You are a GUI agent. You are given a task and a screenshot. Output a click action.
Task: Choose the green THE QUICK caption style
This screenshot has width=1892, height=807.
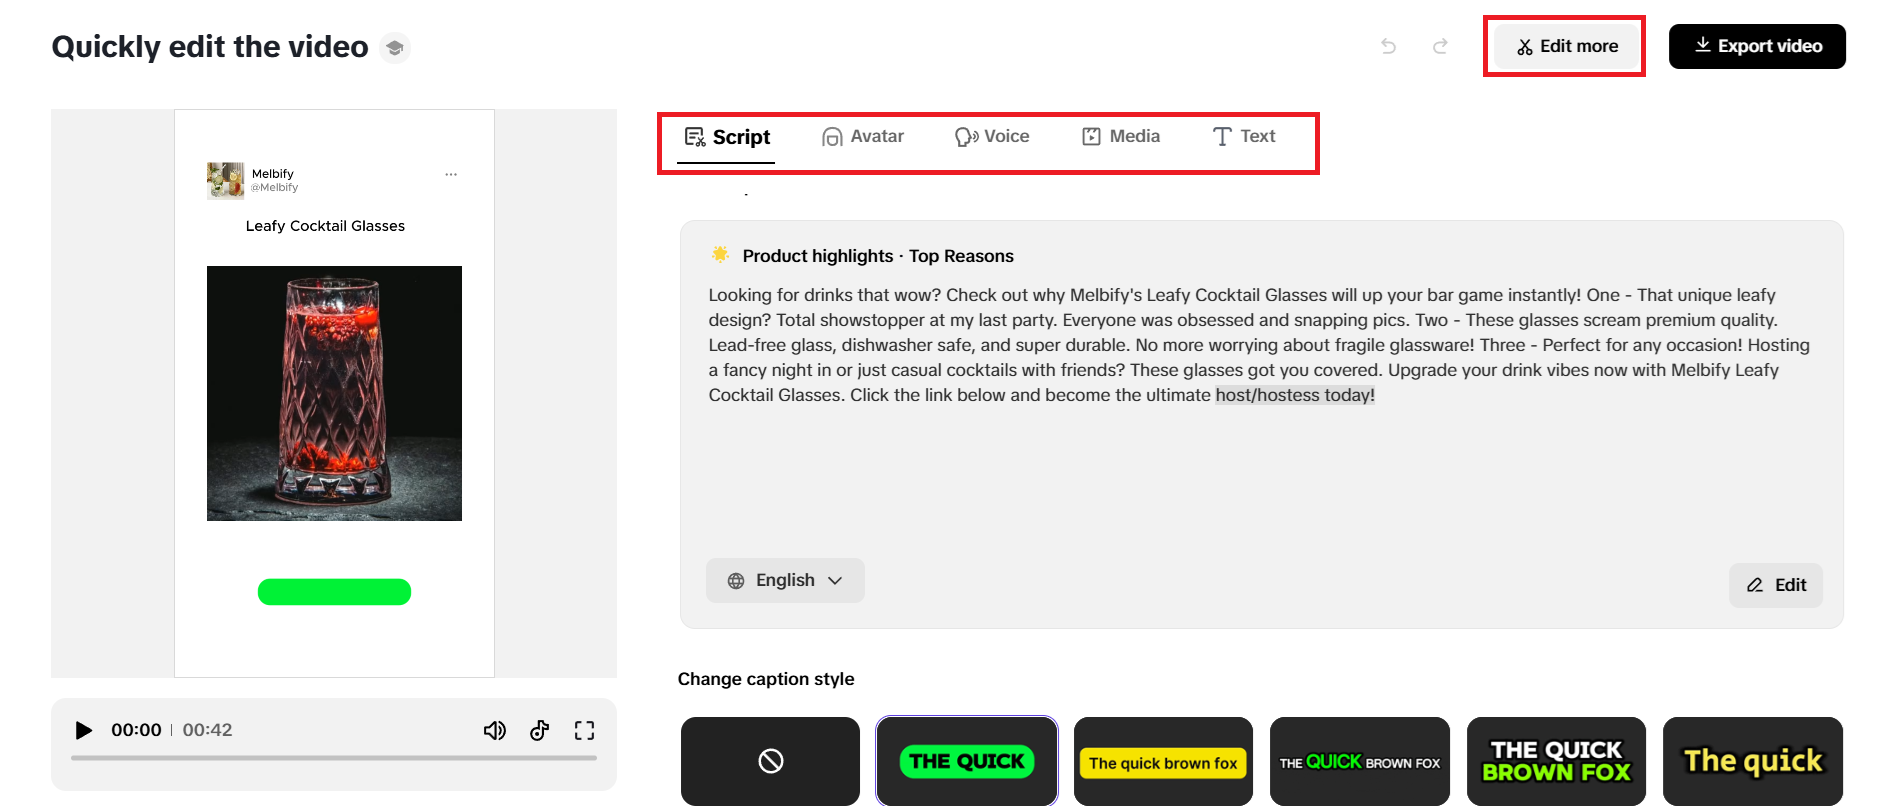[x=966, y=761]
